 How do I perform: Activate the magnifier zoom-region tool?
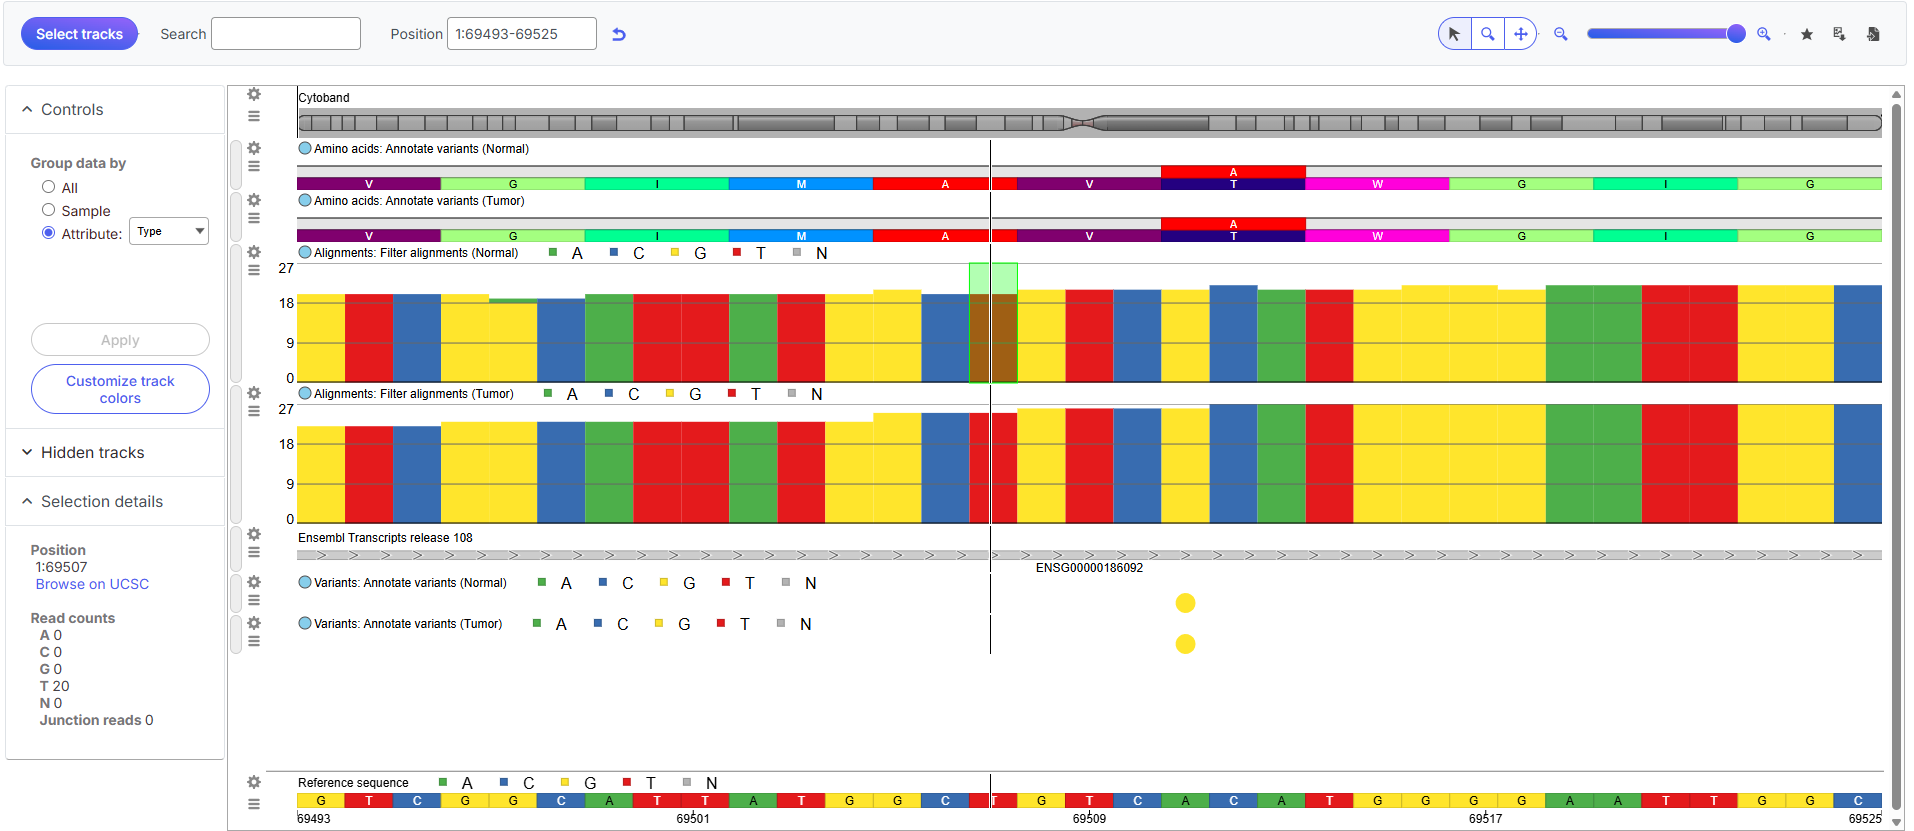(1488, 34)
